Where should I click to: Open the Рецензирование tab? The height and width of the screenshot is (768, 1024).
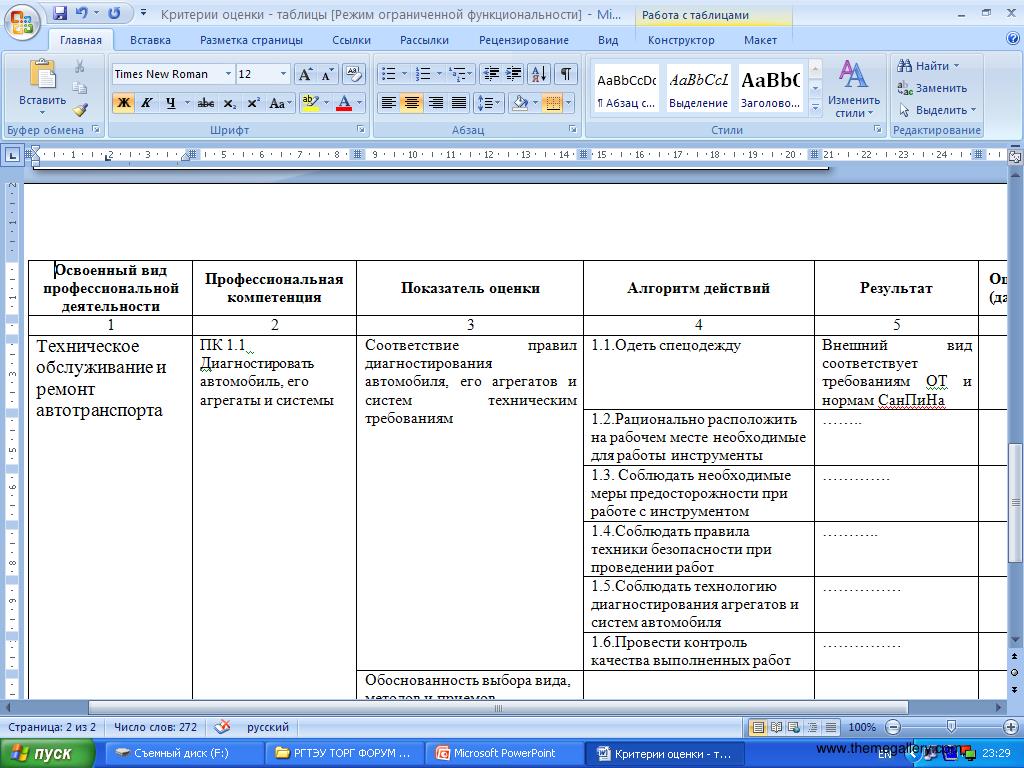524,40
